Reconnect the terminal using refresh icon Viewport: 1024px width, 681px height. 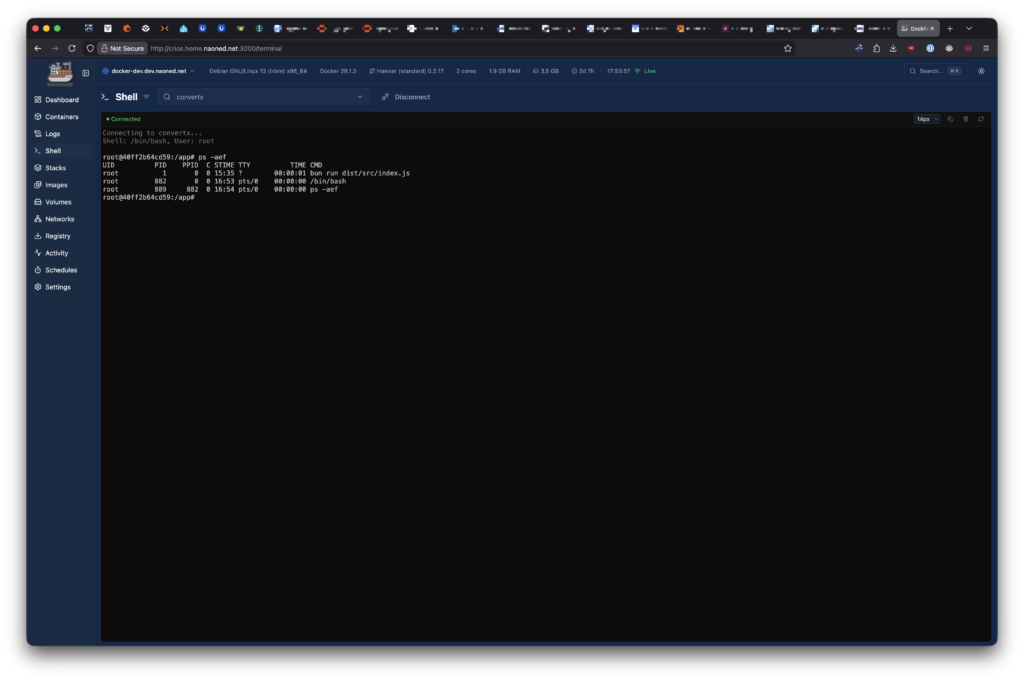pos(981,119)
